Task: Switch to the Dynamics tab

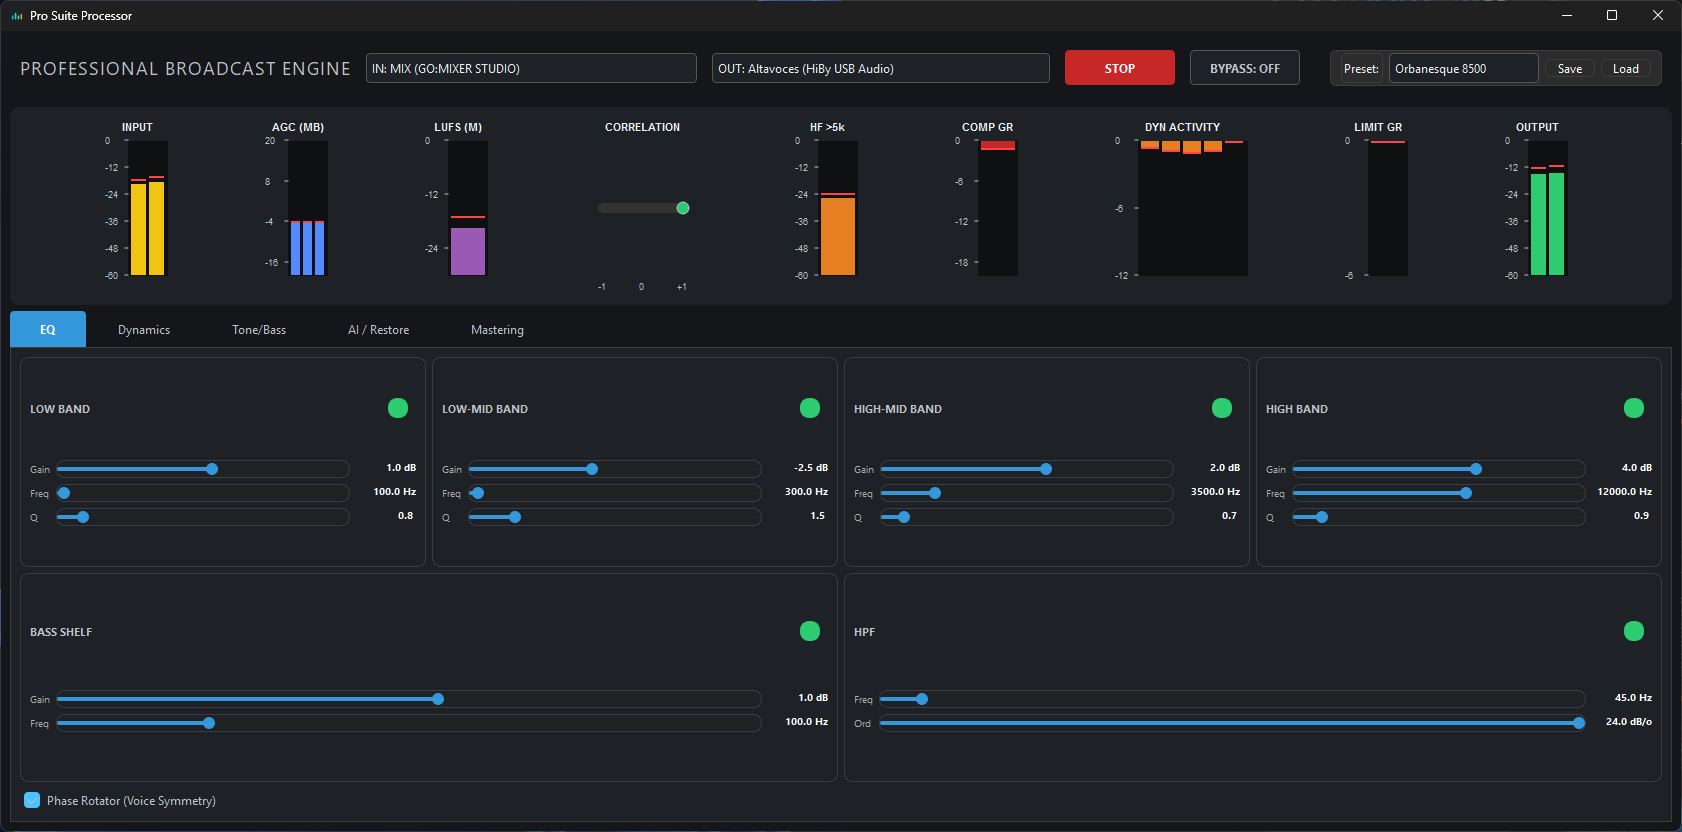Action: tap(144, 330)
